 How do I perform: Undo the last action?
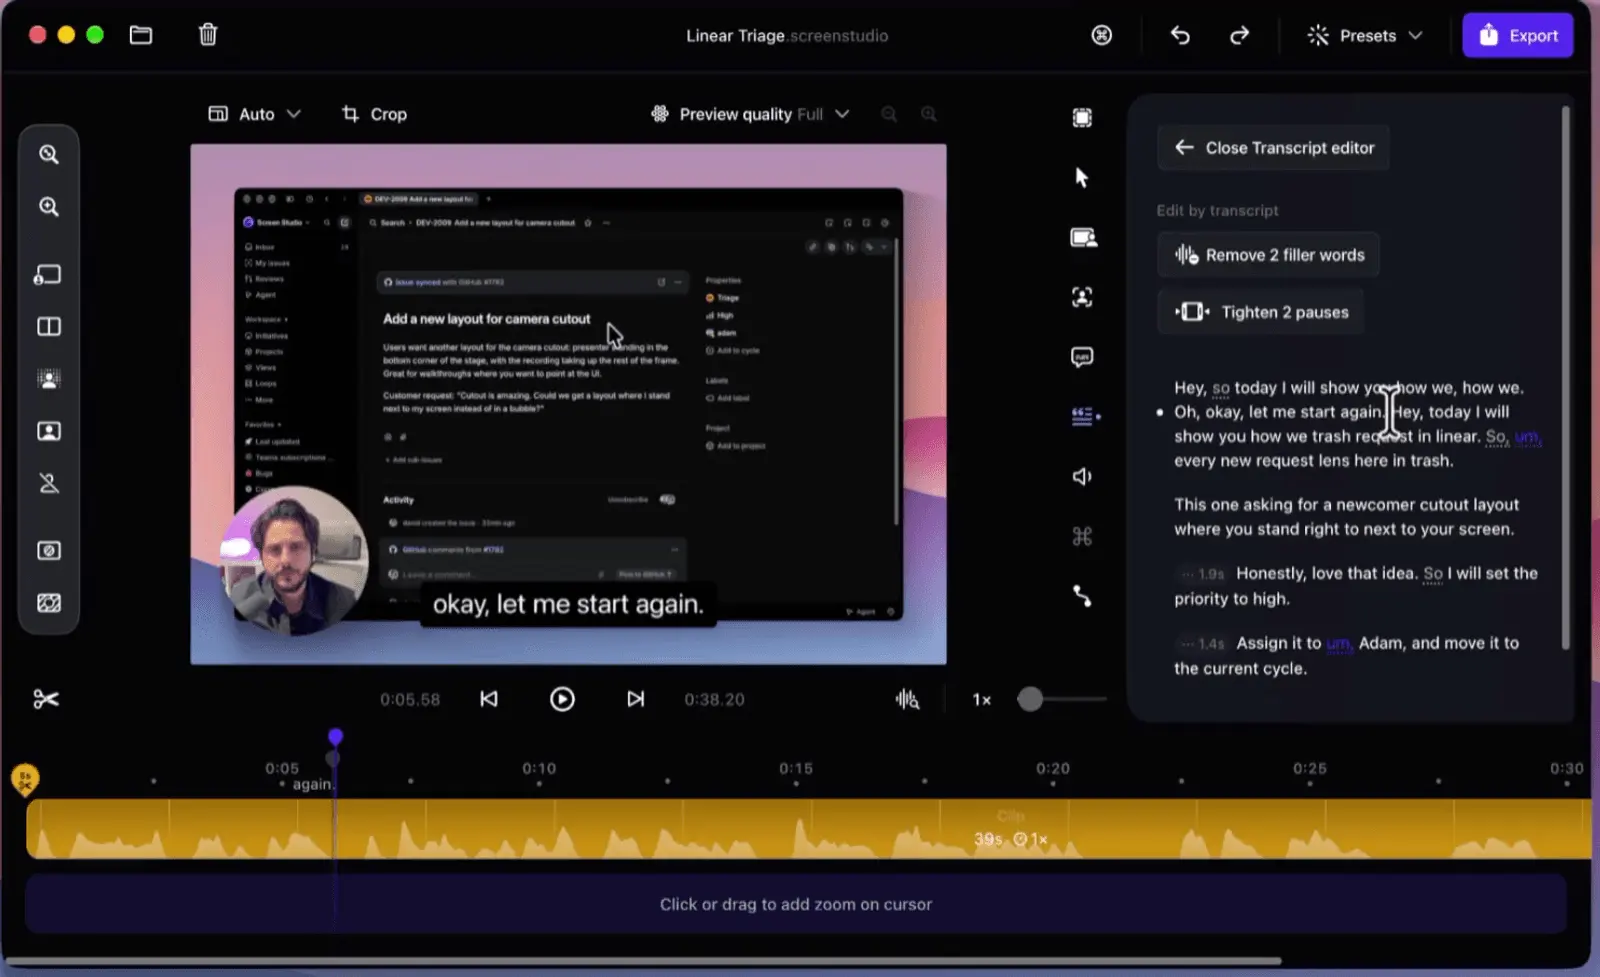click(1180, 35)
